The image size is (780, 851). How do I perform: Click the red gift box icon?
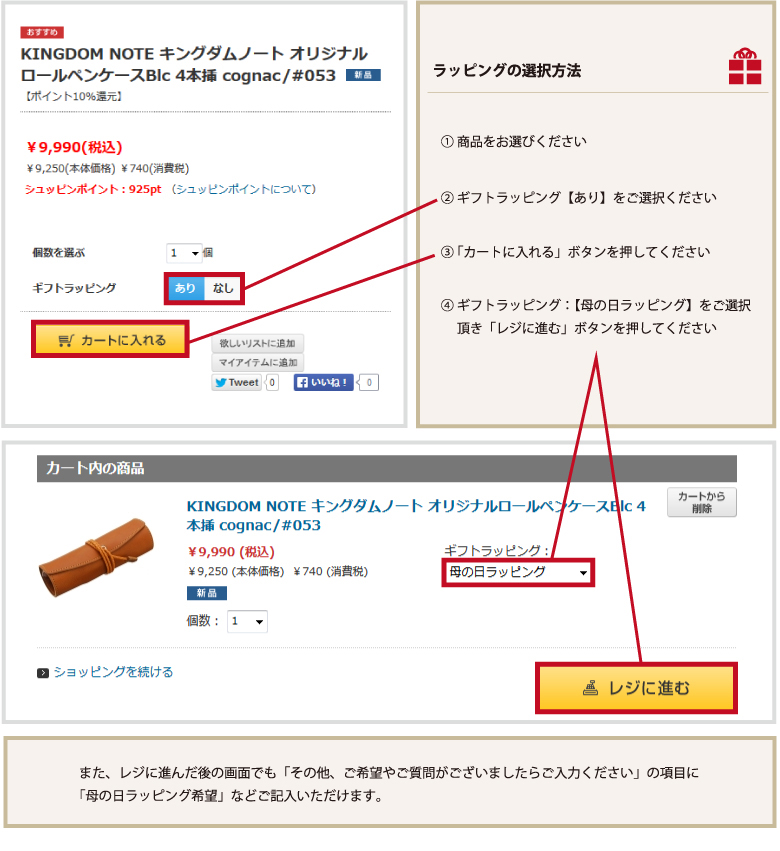745,66
